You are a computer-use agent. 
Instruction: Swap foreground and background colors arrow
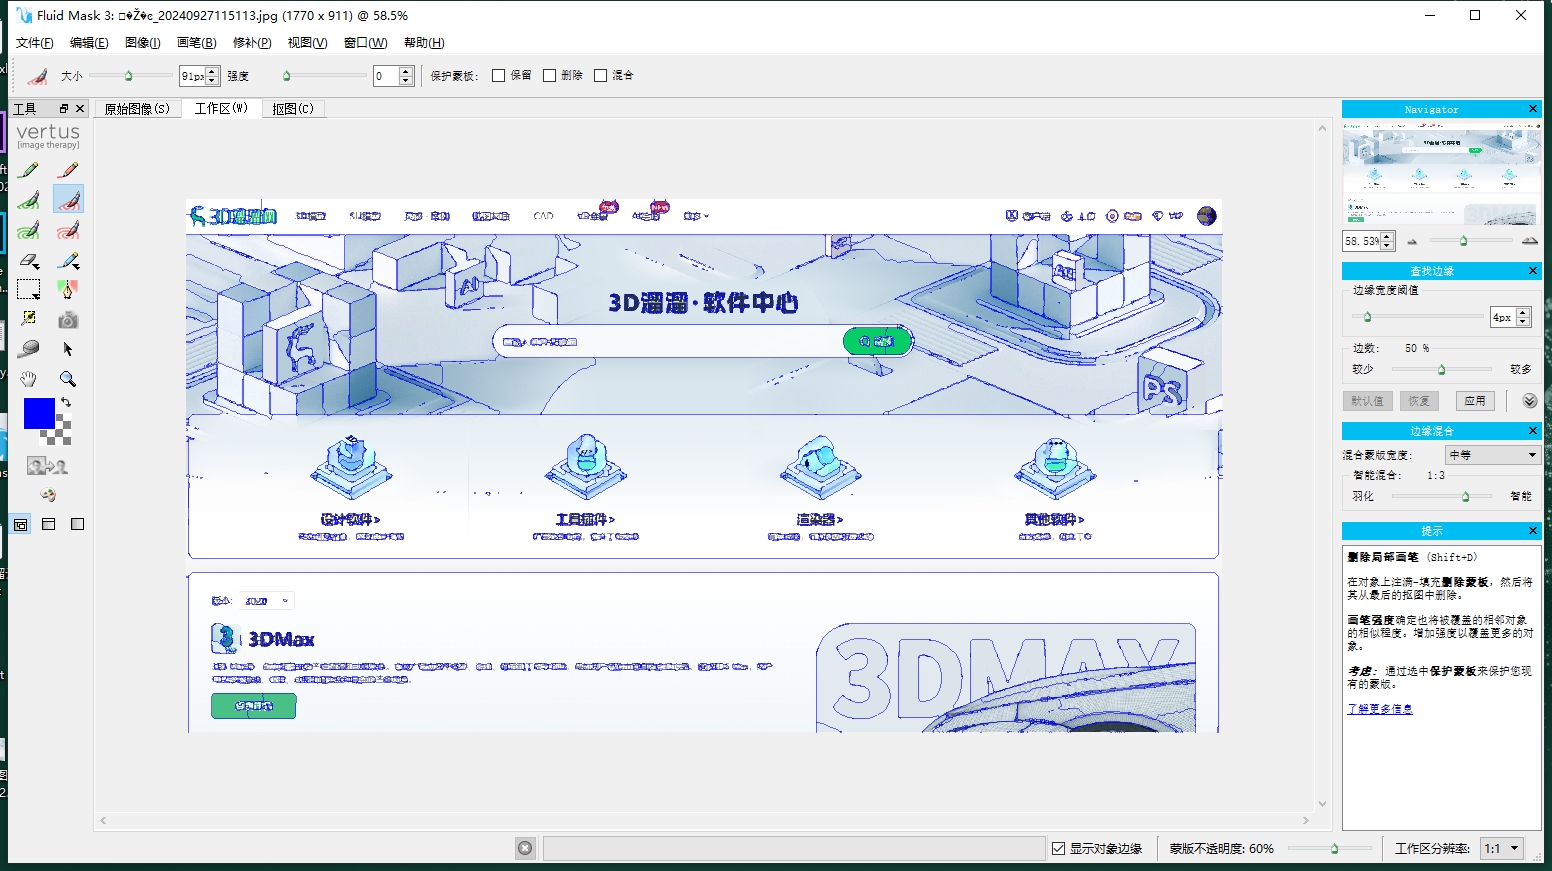(x=66, y=402)
